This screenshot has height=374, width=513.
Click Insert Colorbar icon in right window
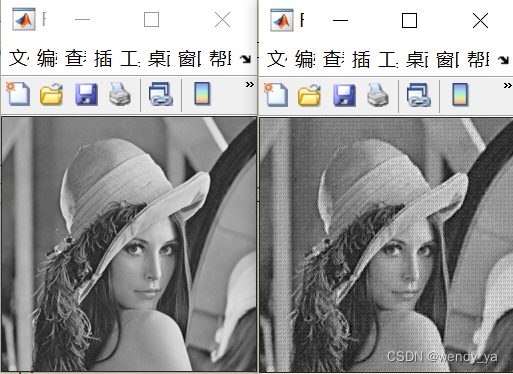(x=460, y=94)
